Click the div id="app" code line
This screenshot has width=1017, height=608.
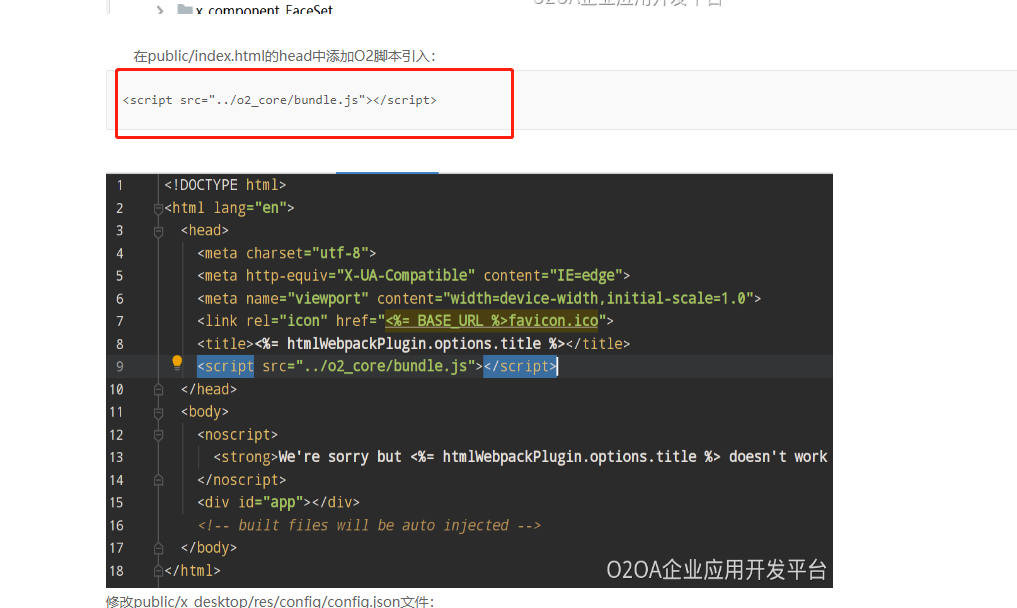pos(278,502)
